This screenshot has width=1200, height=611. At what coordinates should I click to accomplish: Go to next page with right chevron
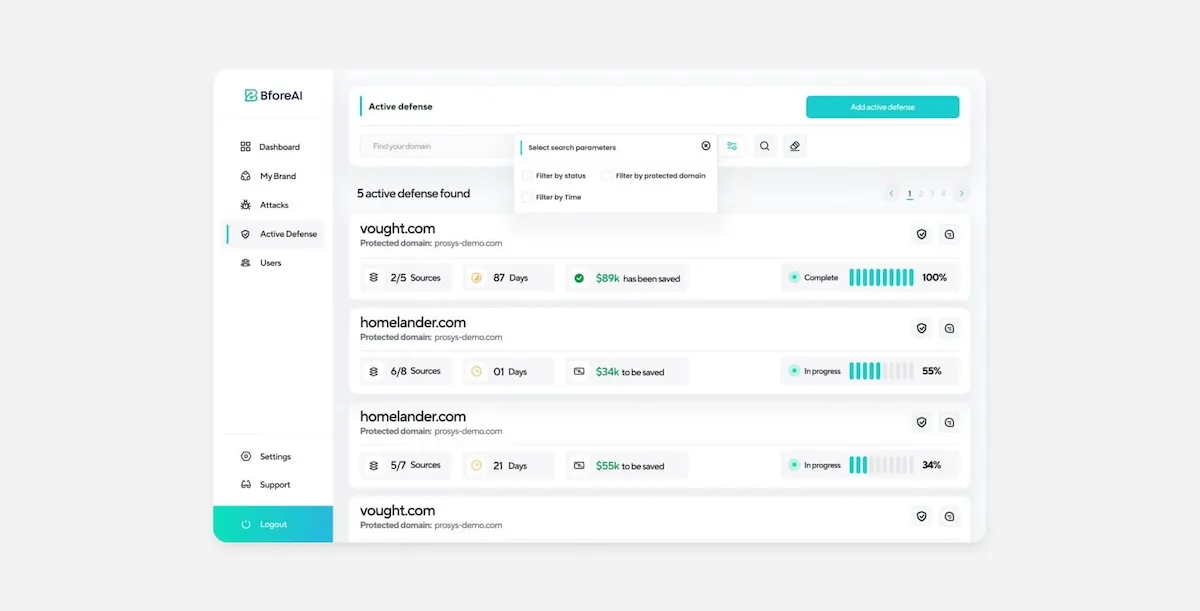coord(962,193)
